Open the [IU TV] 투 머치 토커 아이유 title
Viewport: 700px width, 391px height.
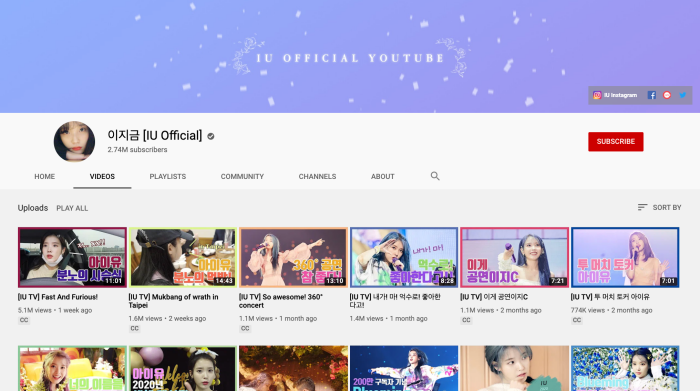tap(610, 297)
